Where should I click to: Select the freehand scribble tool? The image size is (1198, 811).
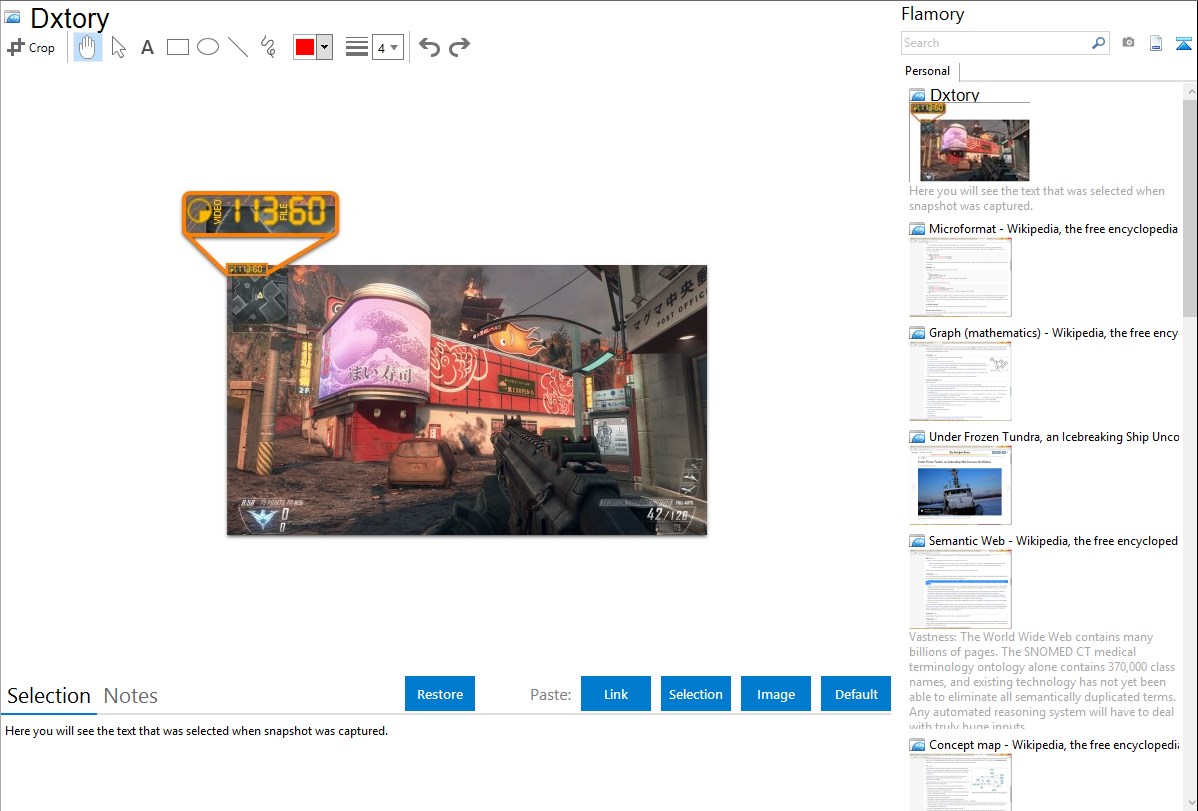pyautogui.click(x=268, y=47)
